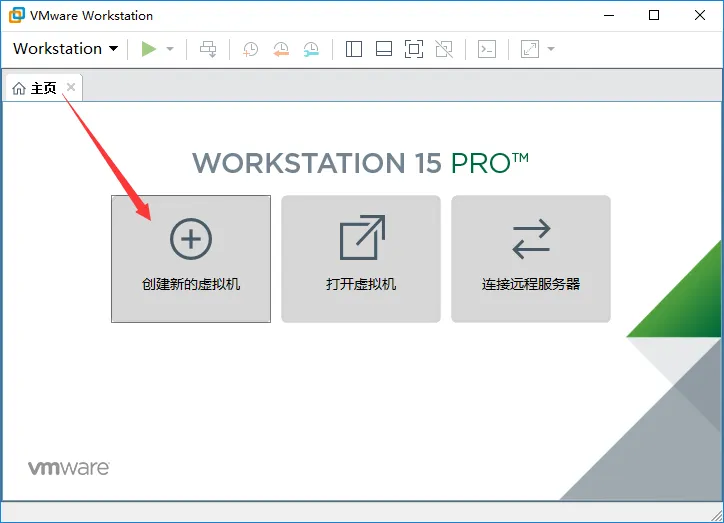This screenshot has height=523, width=724.
Task: Click the green power on play button
Action: point(149,49)
